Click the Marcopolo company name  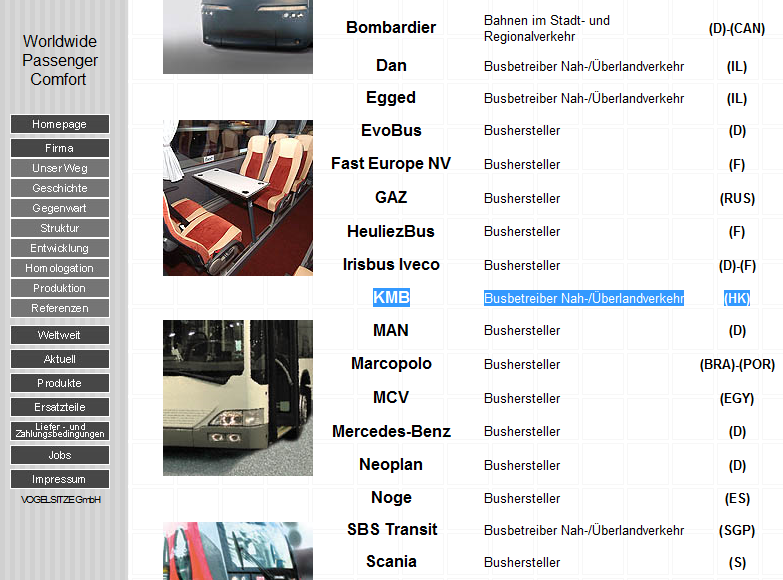391,363
